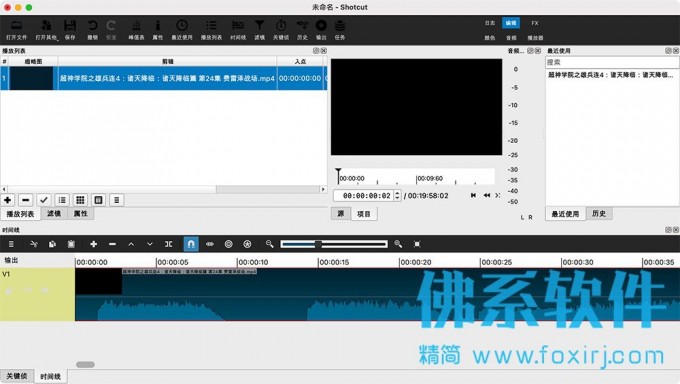Append clip with timeline plus icon
This screenshot has height=384, width=680.
(93, 244)
